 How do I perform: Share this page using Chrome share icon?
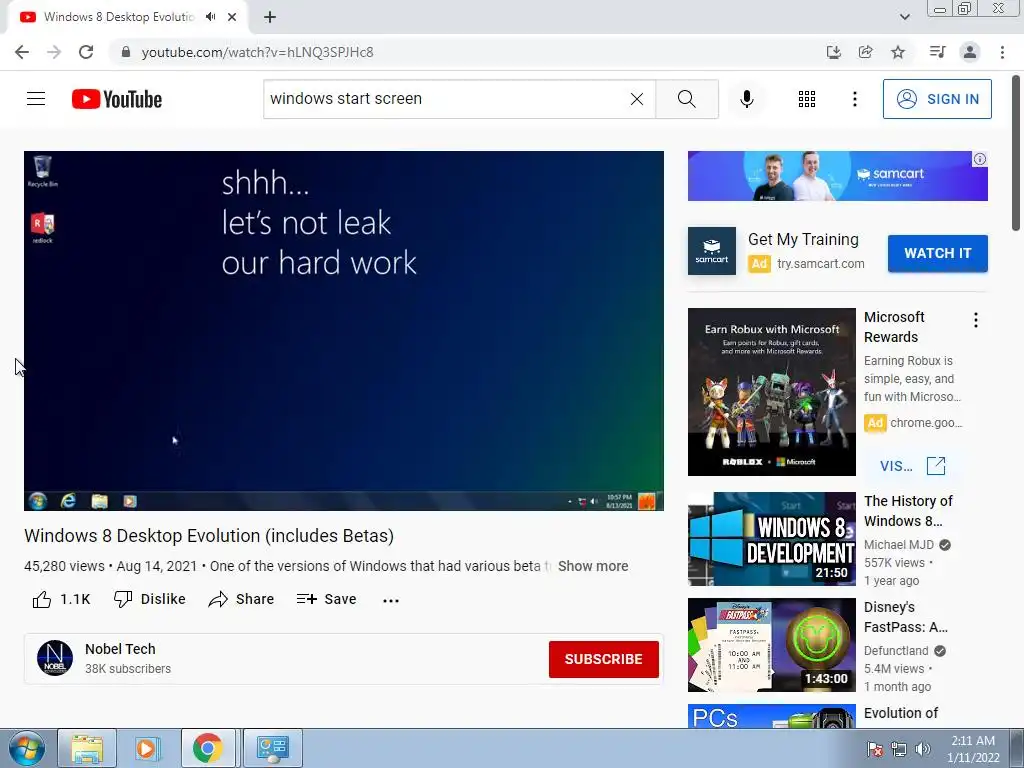865,52
